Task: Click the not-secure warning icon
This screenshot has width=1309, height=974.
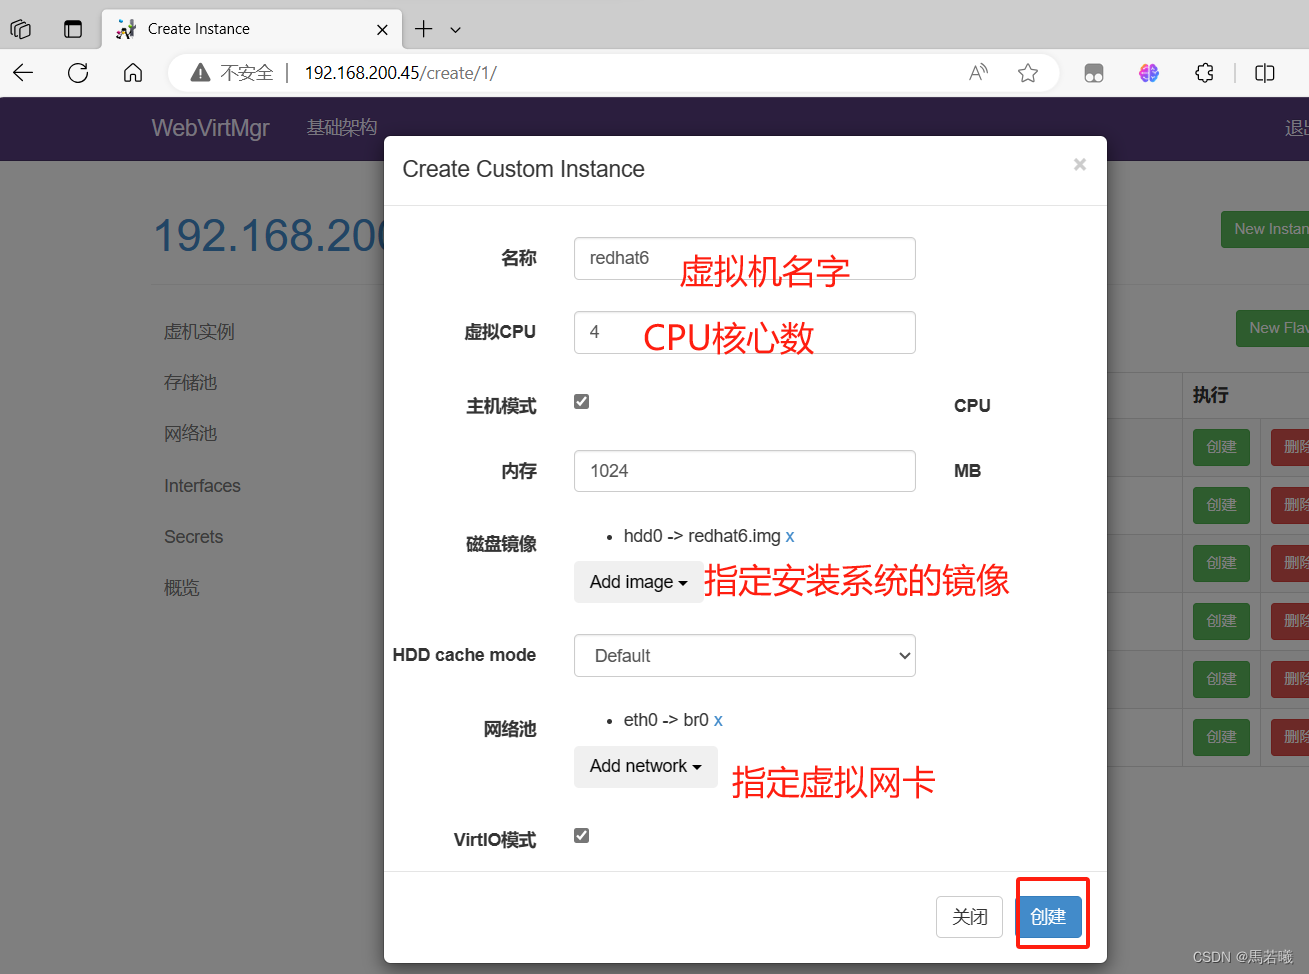Action: click(x=200, y=73)
